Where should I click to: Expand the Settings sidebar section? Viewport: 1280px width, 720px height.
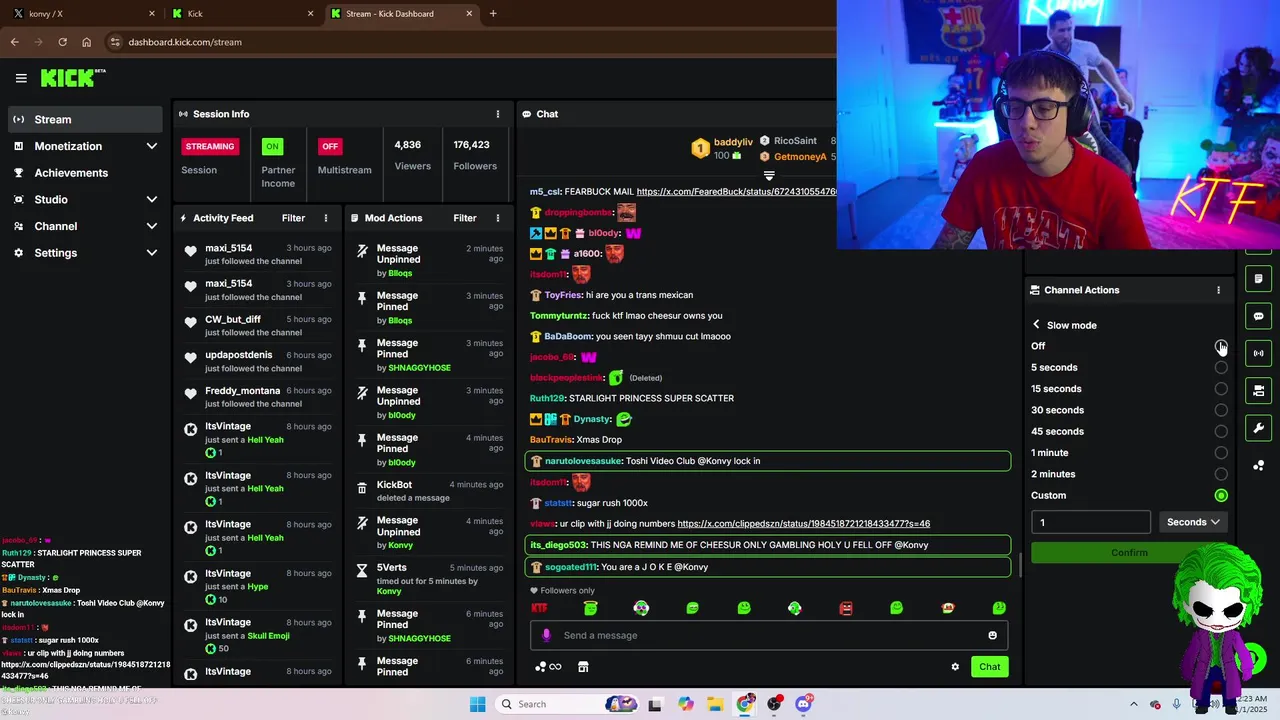151,253
